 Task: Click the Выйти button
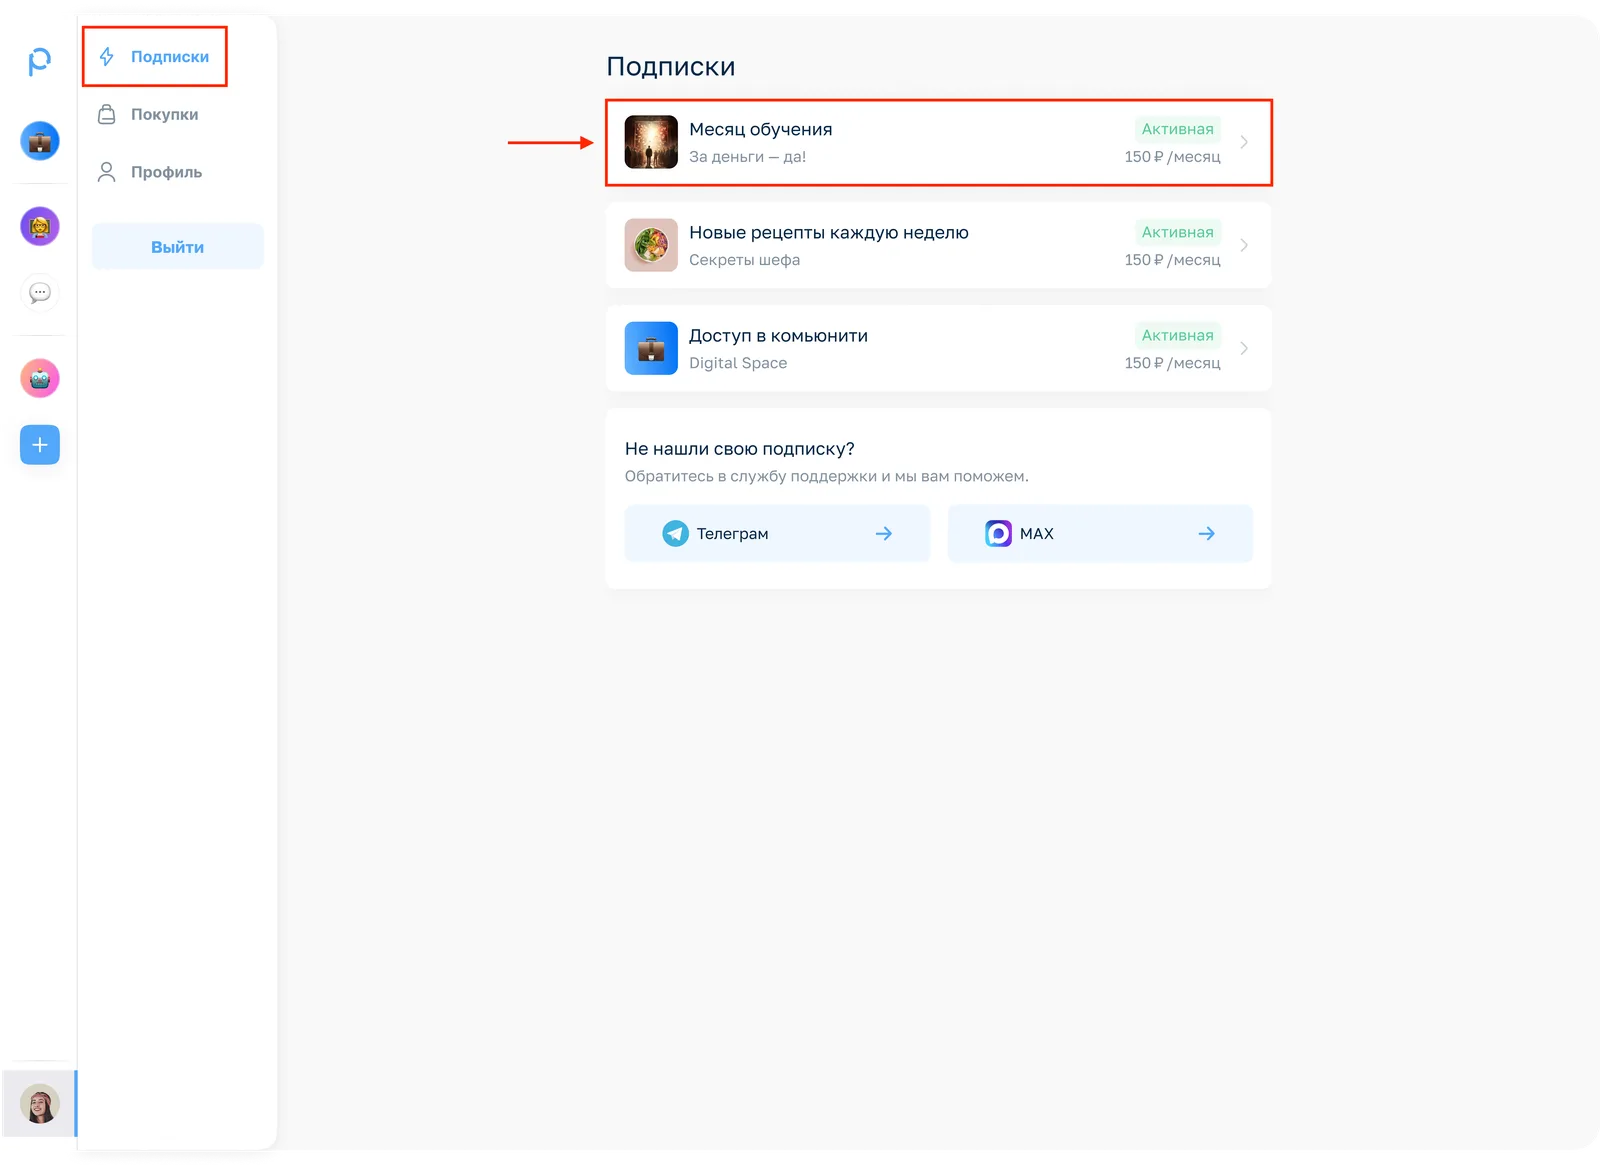(x=178, y=247)
